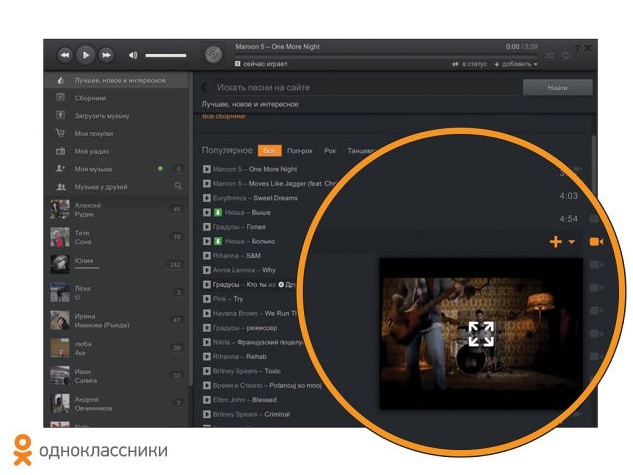Skip to the next track

point(106,55)
